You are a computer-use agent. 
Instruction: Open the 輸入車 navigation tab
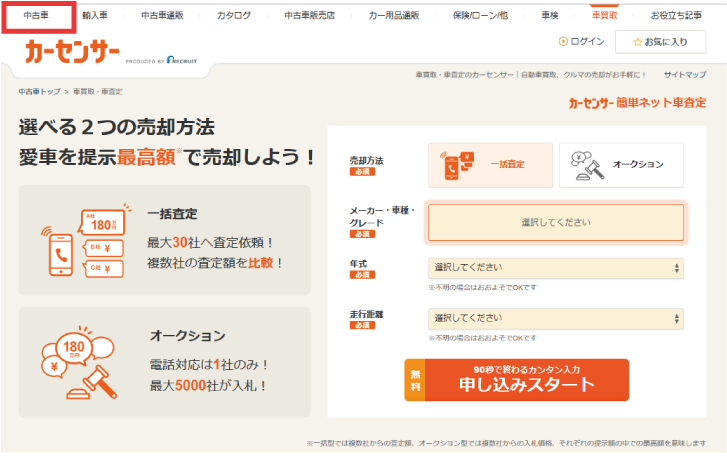[x=95, y=16]
